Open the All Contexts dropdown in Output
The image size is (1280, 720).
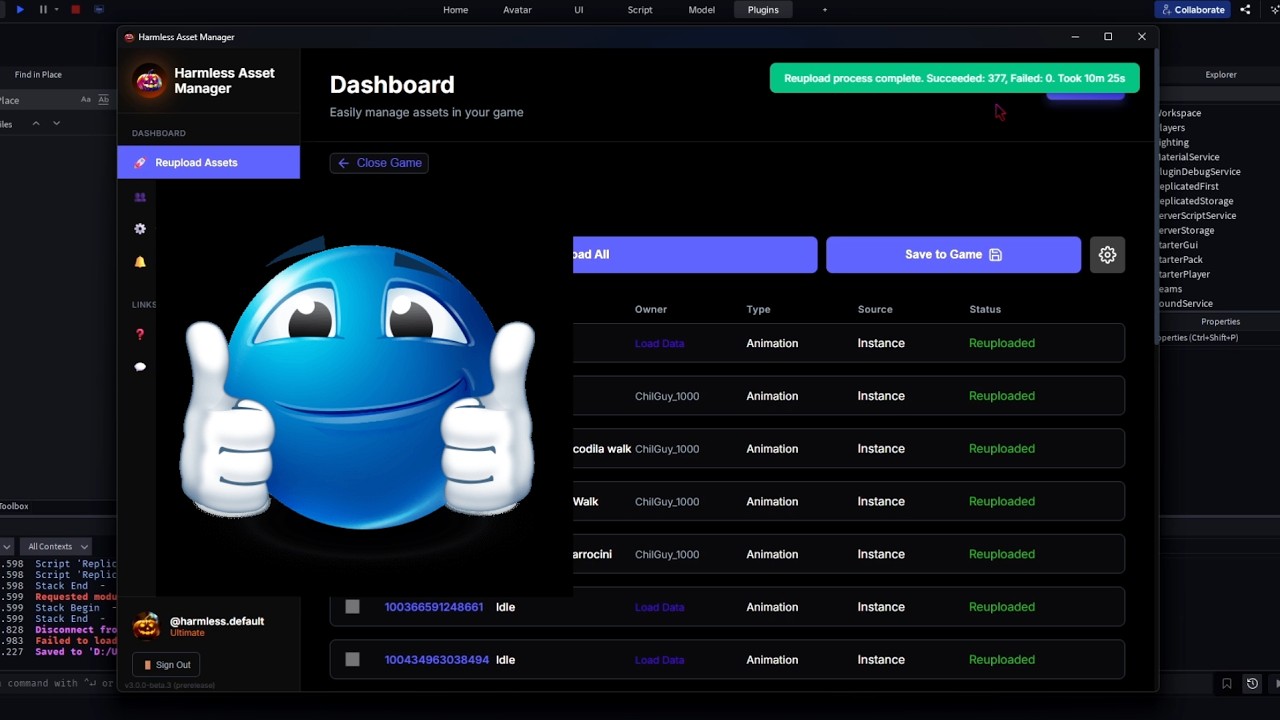(55, 546)
